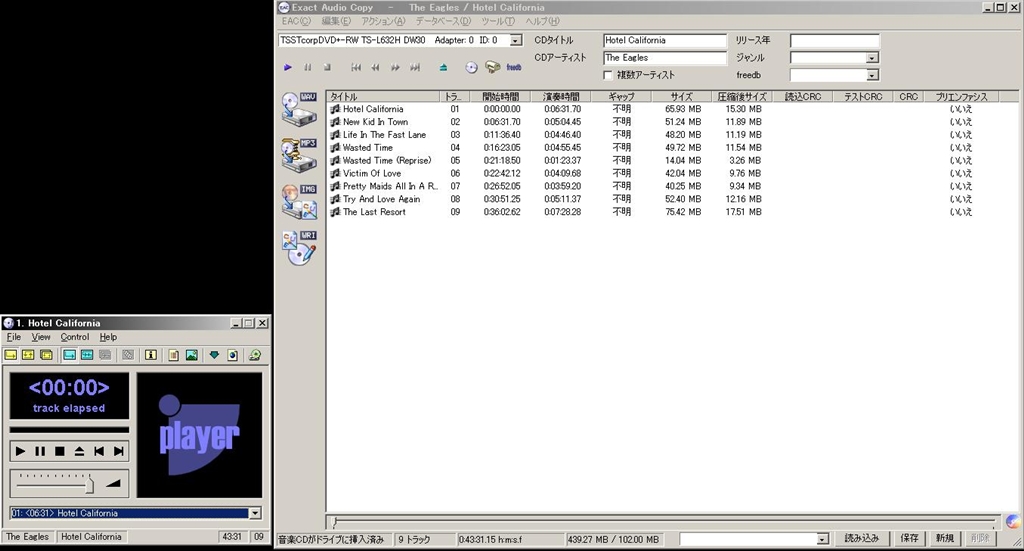Toggle the 複数アーティスト checkbox
This screenshot has width=1024, height=551.
[x=608, y=75]
